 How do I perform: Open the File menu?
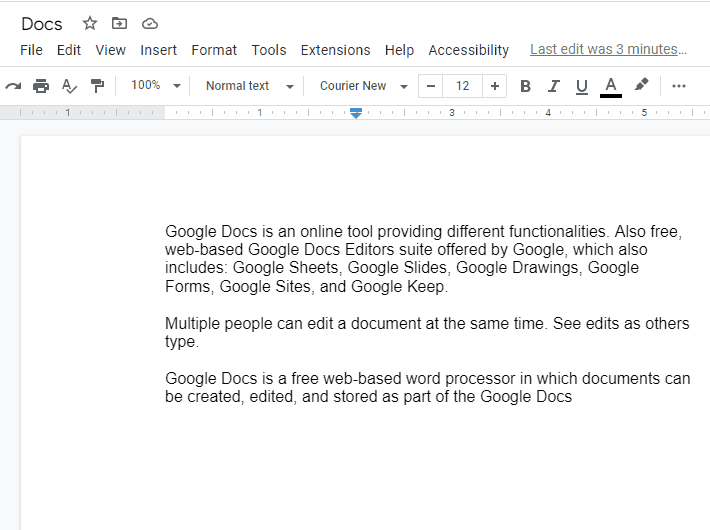(x=31, y=50)
